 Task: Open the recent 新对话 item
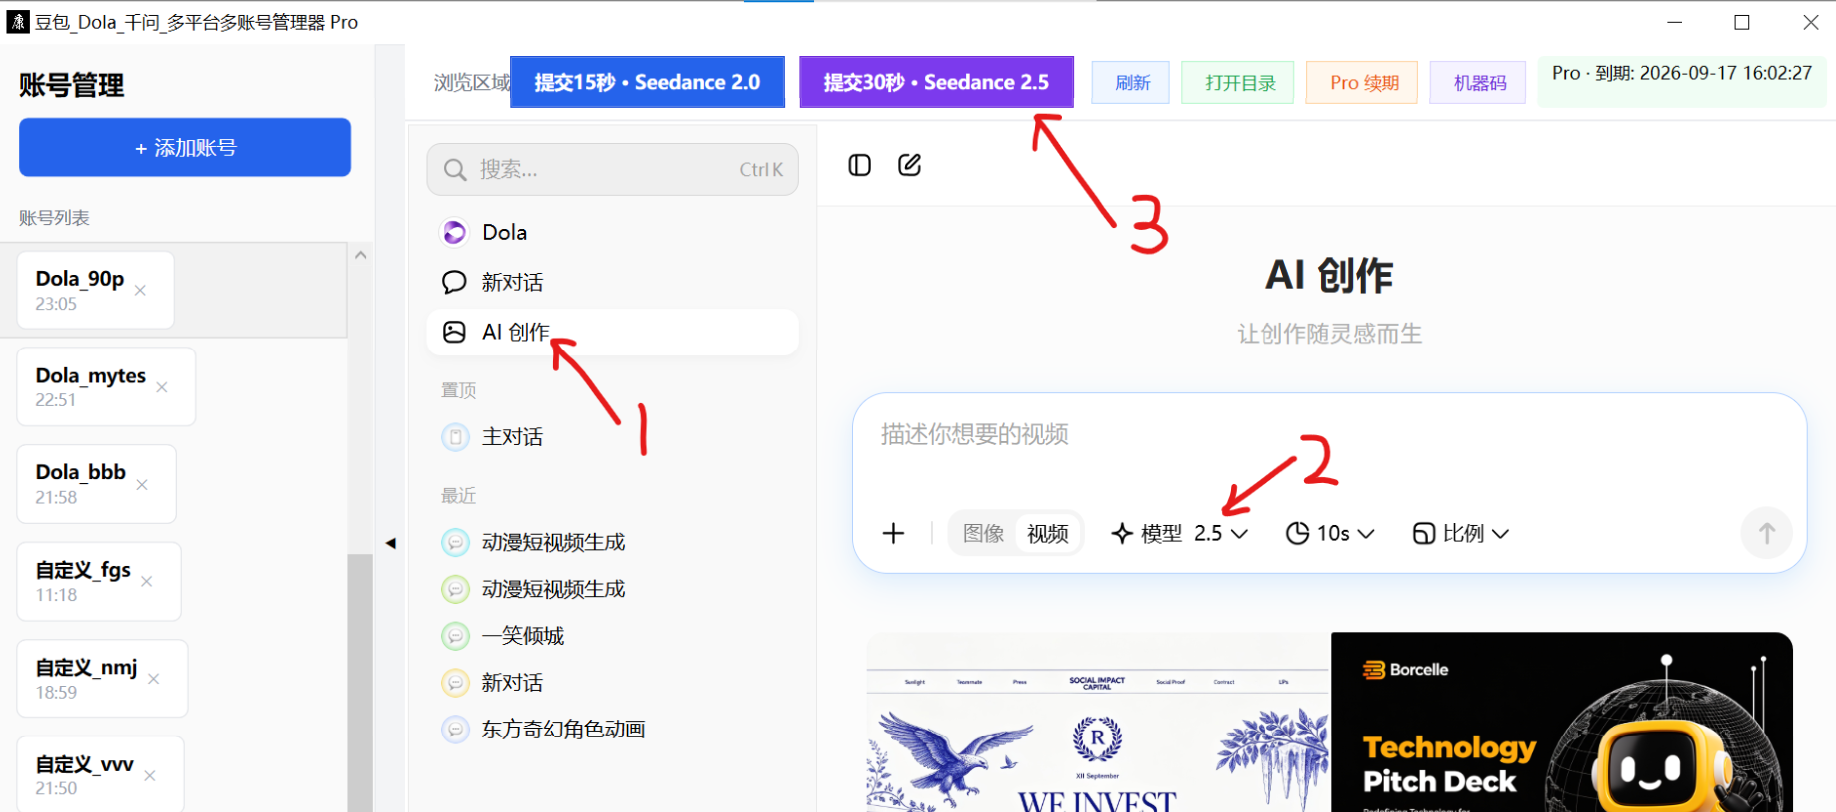pos(612,683)
